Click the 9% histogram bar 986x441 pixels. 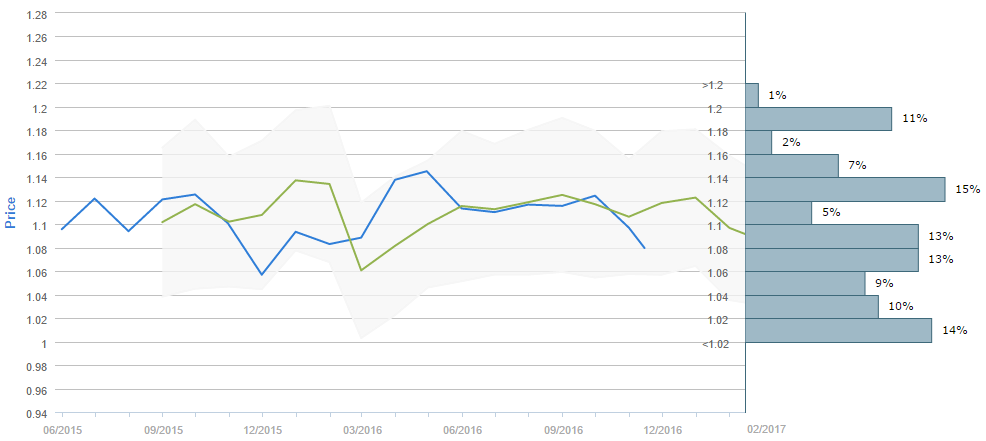tap(805, 283)
